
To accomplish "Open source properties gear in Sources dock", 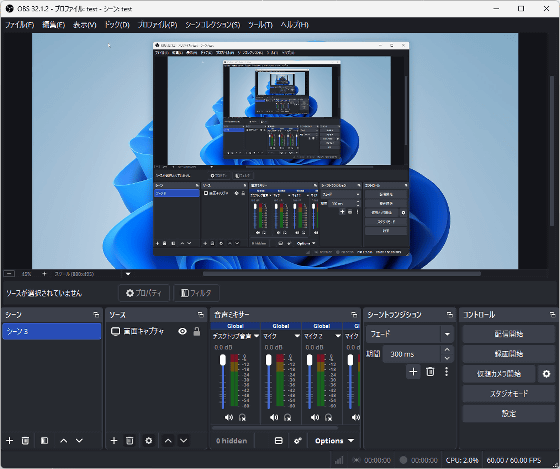I will [x=149, y=440].
